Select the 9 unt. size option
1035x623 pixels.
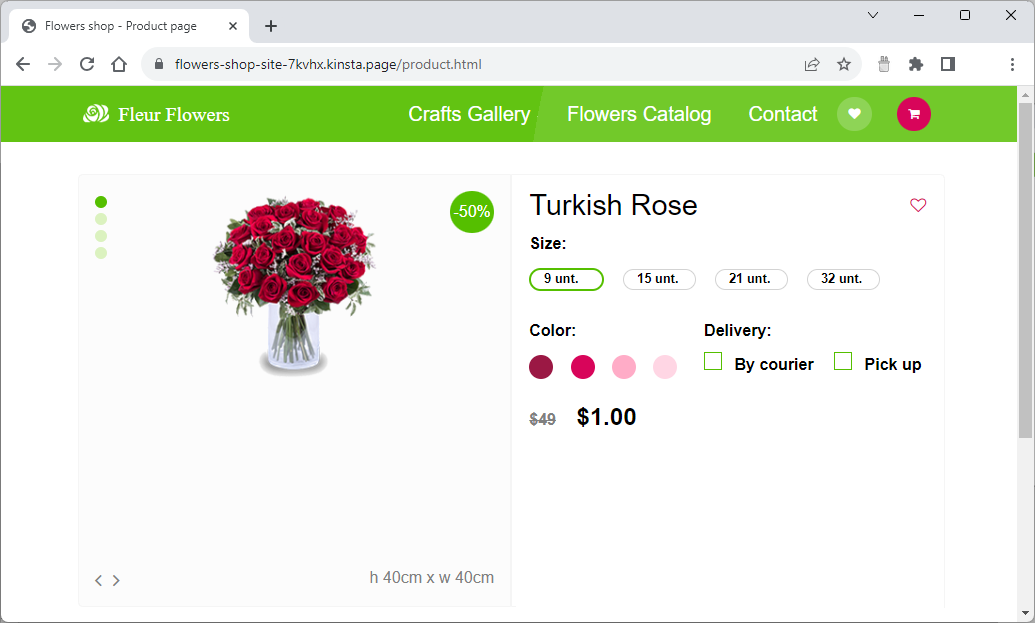coord(566,279)
